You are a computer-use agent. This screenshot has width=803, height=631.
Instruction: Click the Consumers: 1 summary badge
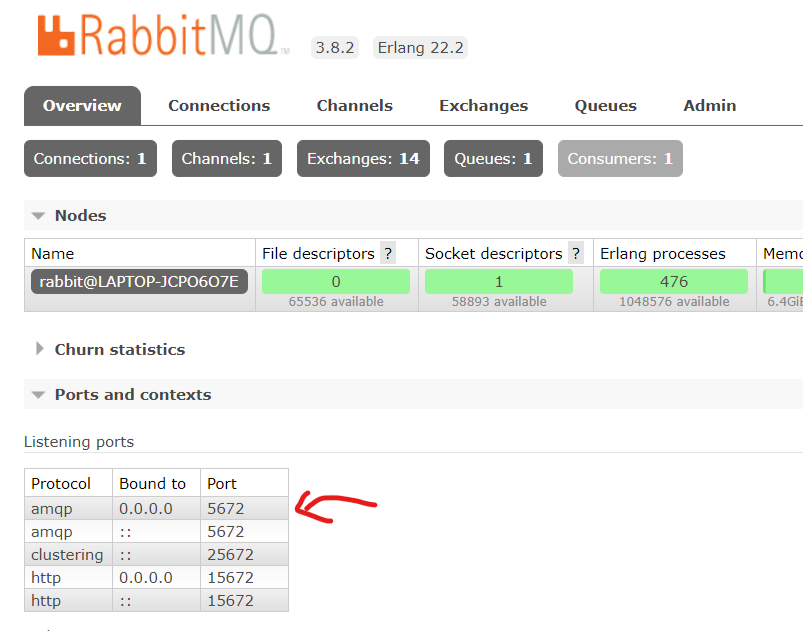point(620,158)
